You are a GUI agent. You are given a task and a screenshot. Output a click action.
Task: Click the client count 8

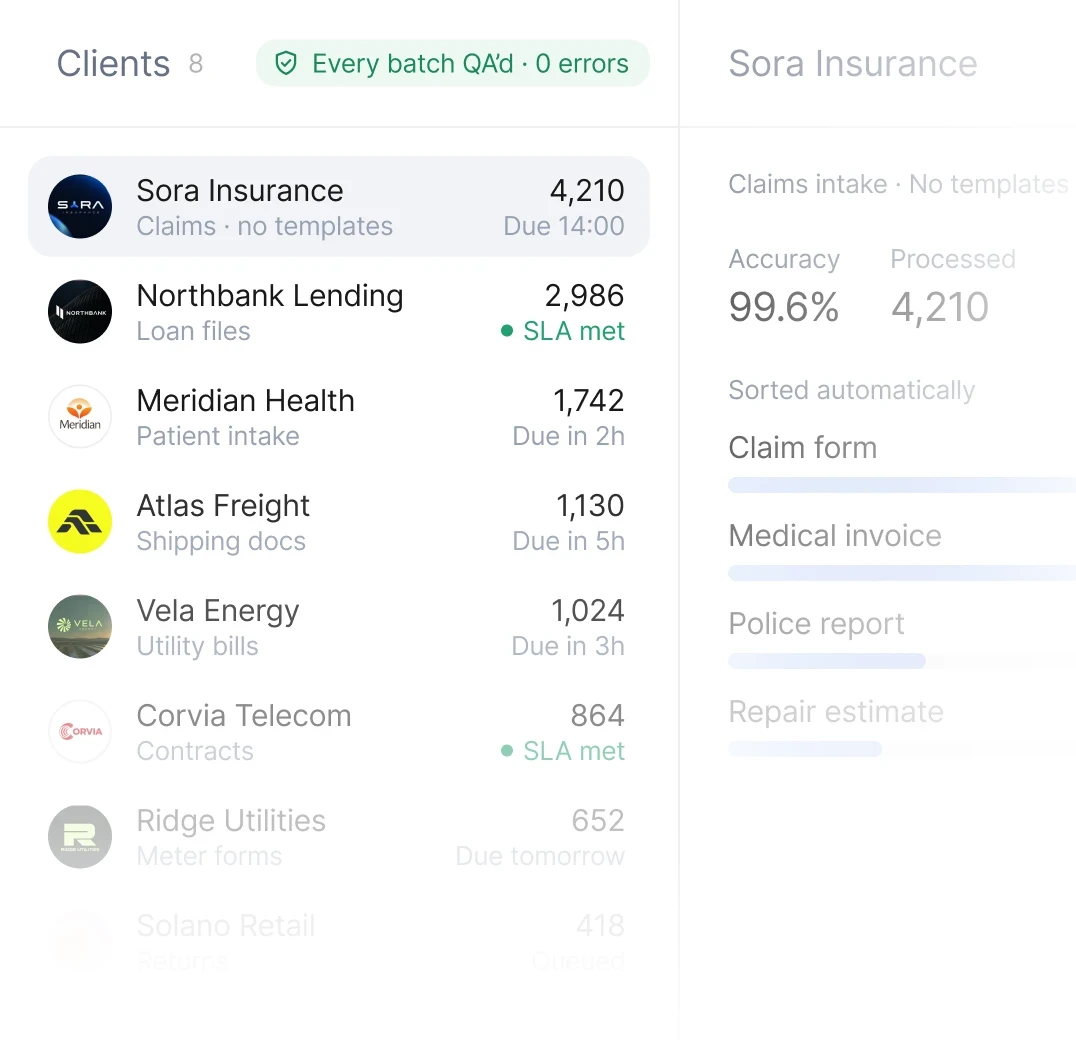point(196,64)
